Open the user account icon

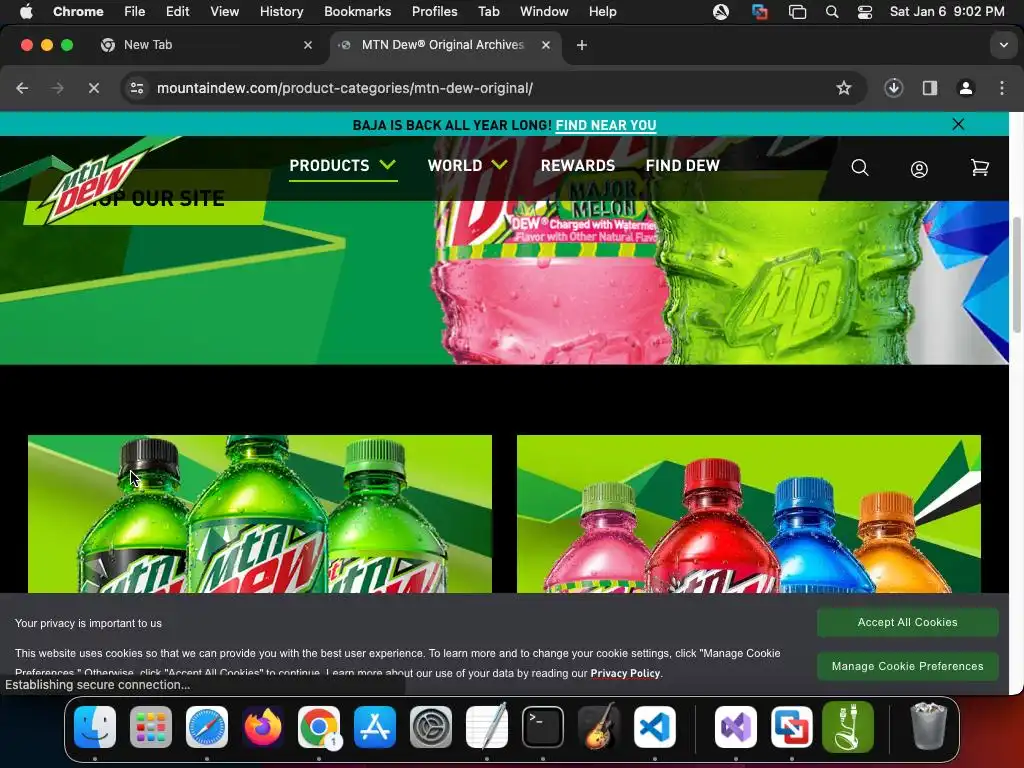(x=919, y=169)
